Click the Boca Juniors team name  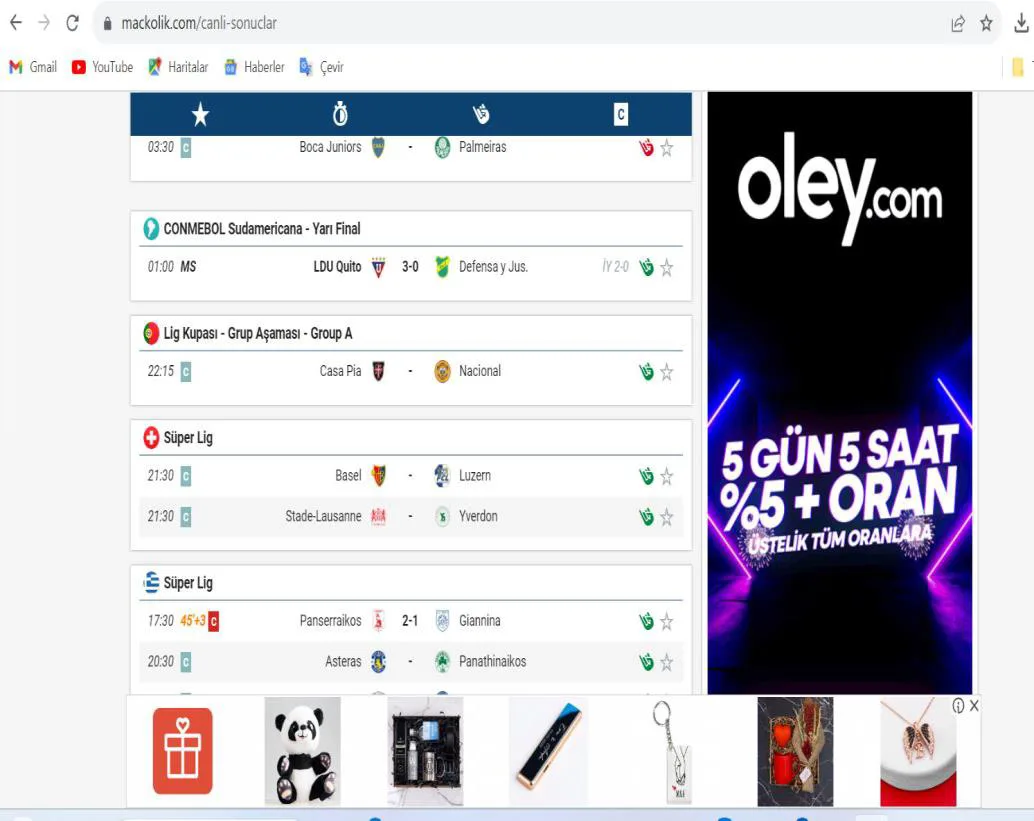pos(330,147)
